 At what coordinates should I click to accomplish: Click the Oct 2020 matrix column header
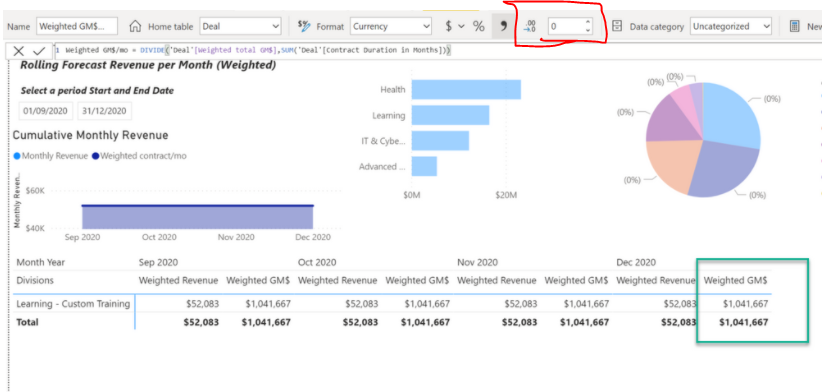(317, 262)
